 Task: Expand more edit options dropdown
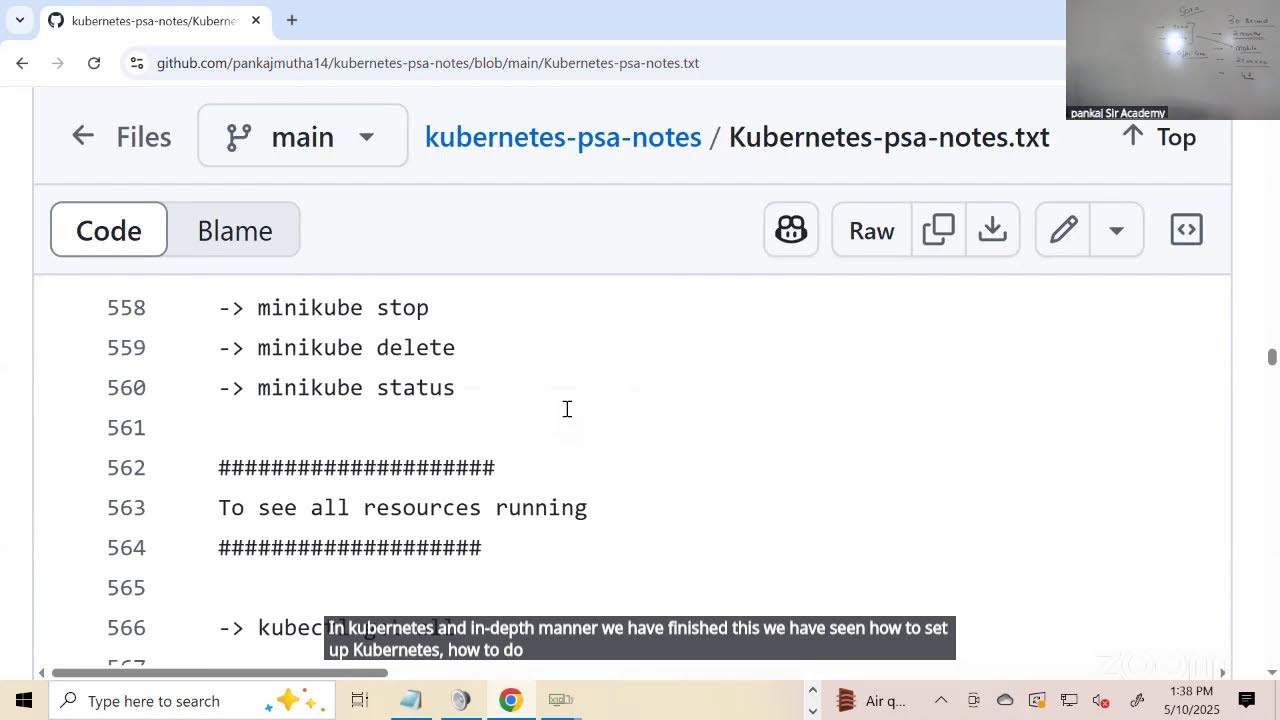pos(1116,230)
